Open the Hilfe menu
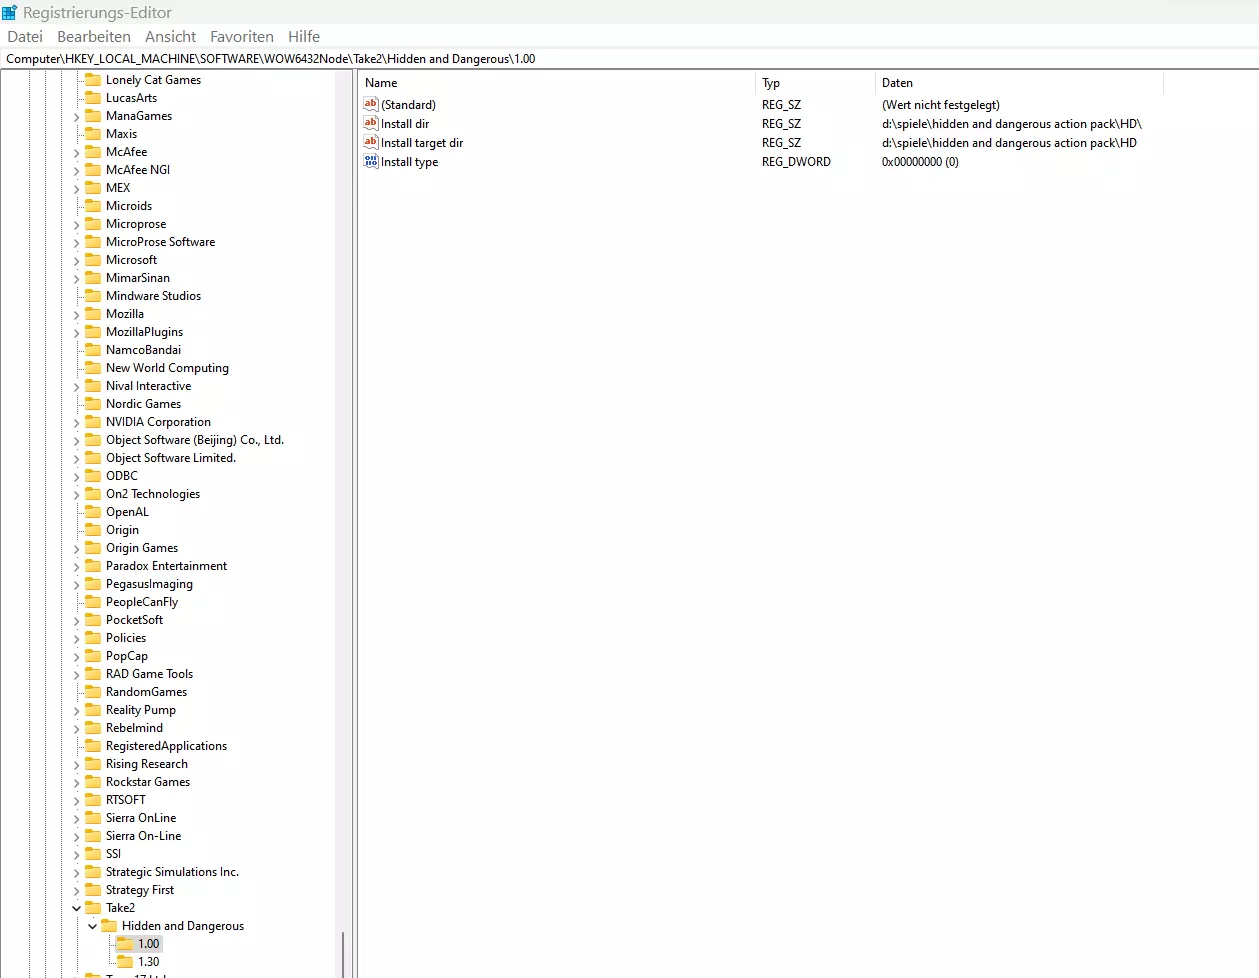1259x978 pixels. pos(304,36)
